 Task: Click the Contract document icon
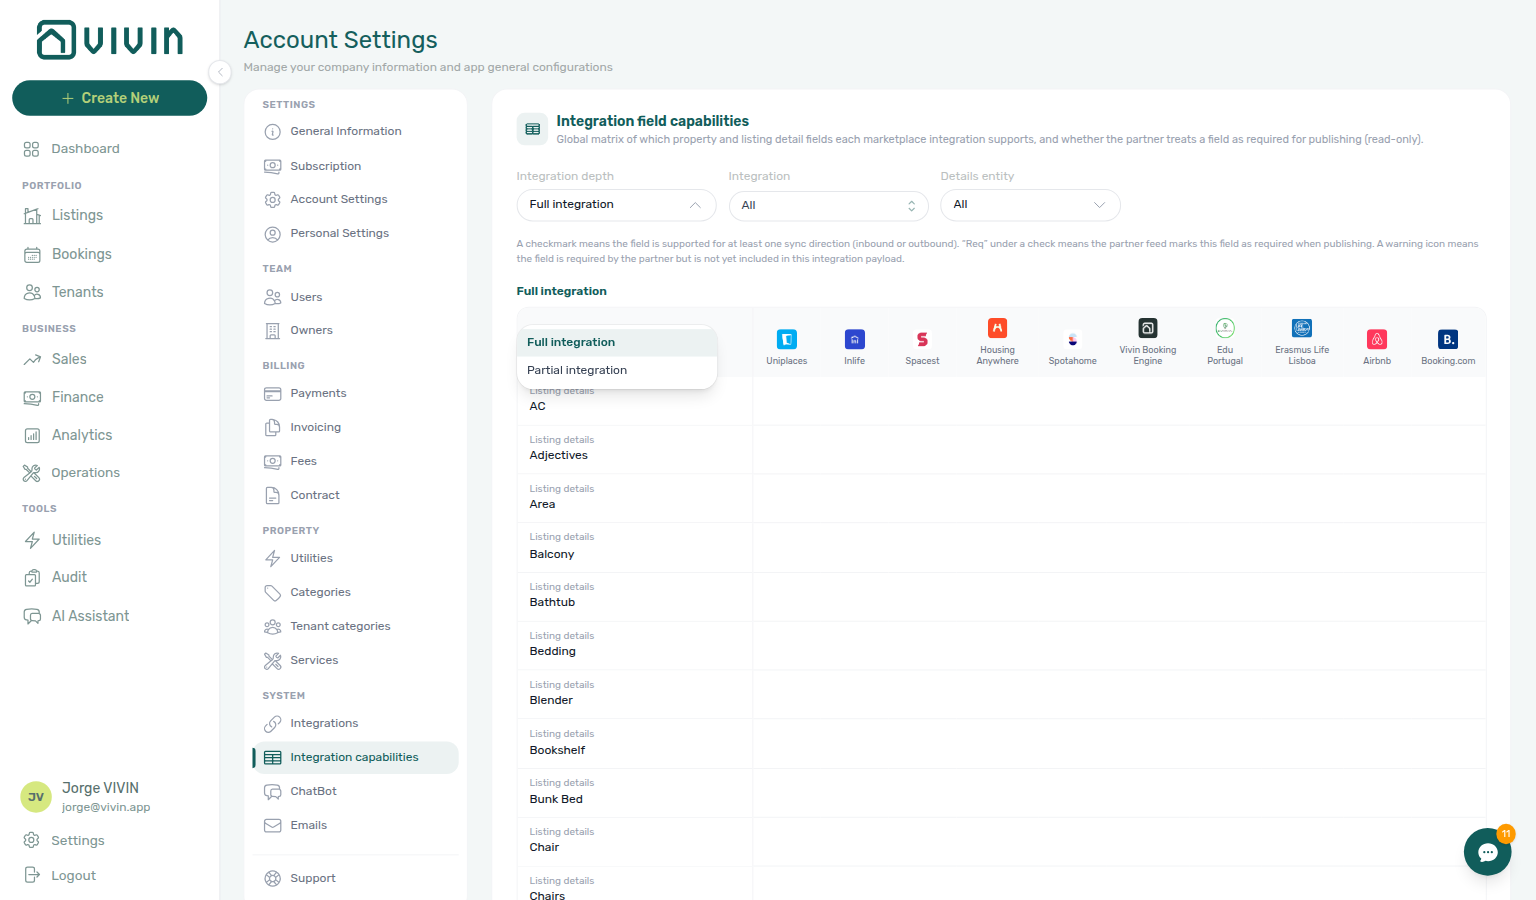pyautogui.click(x=272, y=496)
